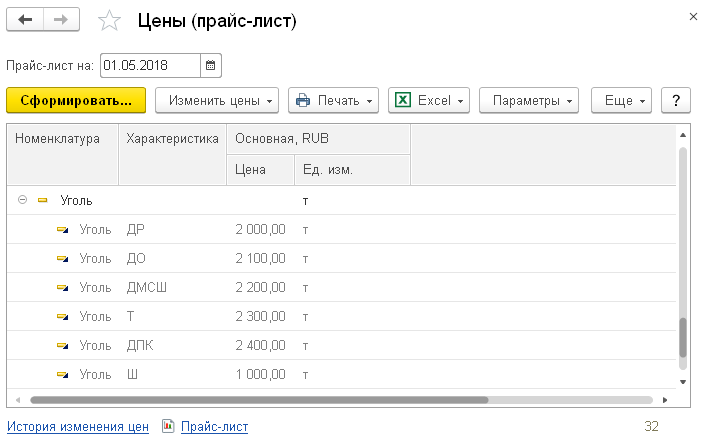This screenshot has height=446, width=701.
Task: Open the calendar date picker
Action: click(x=210, y=66)
